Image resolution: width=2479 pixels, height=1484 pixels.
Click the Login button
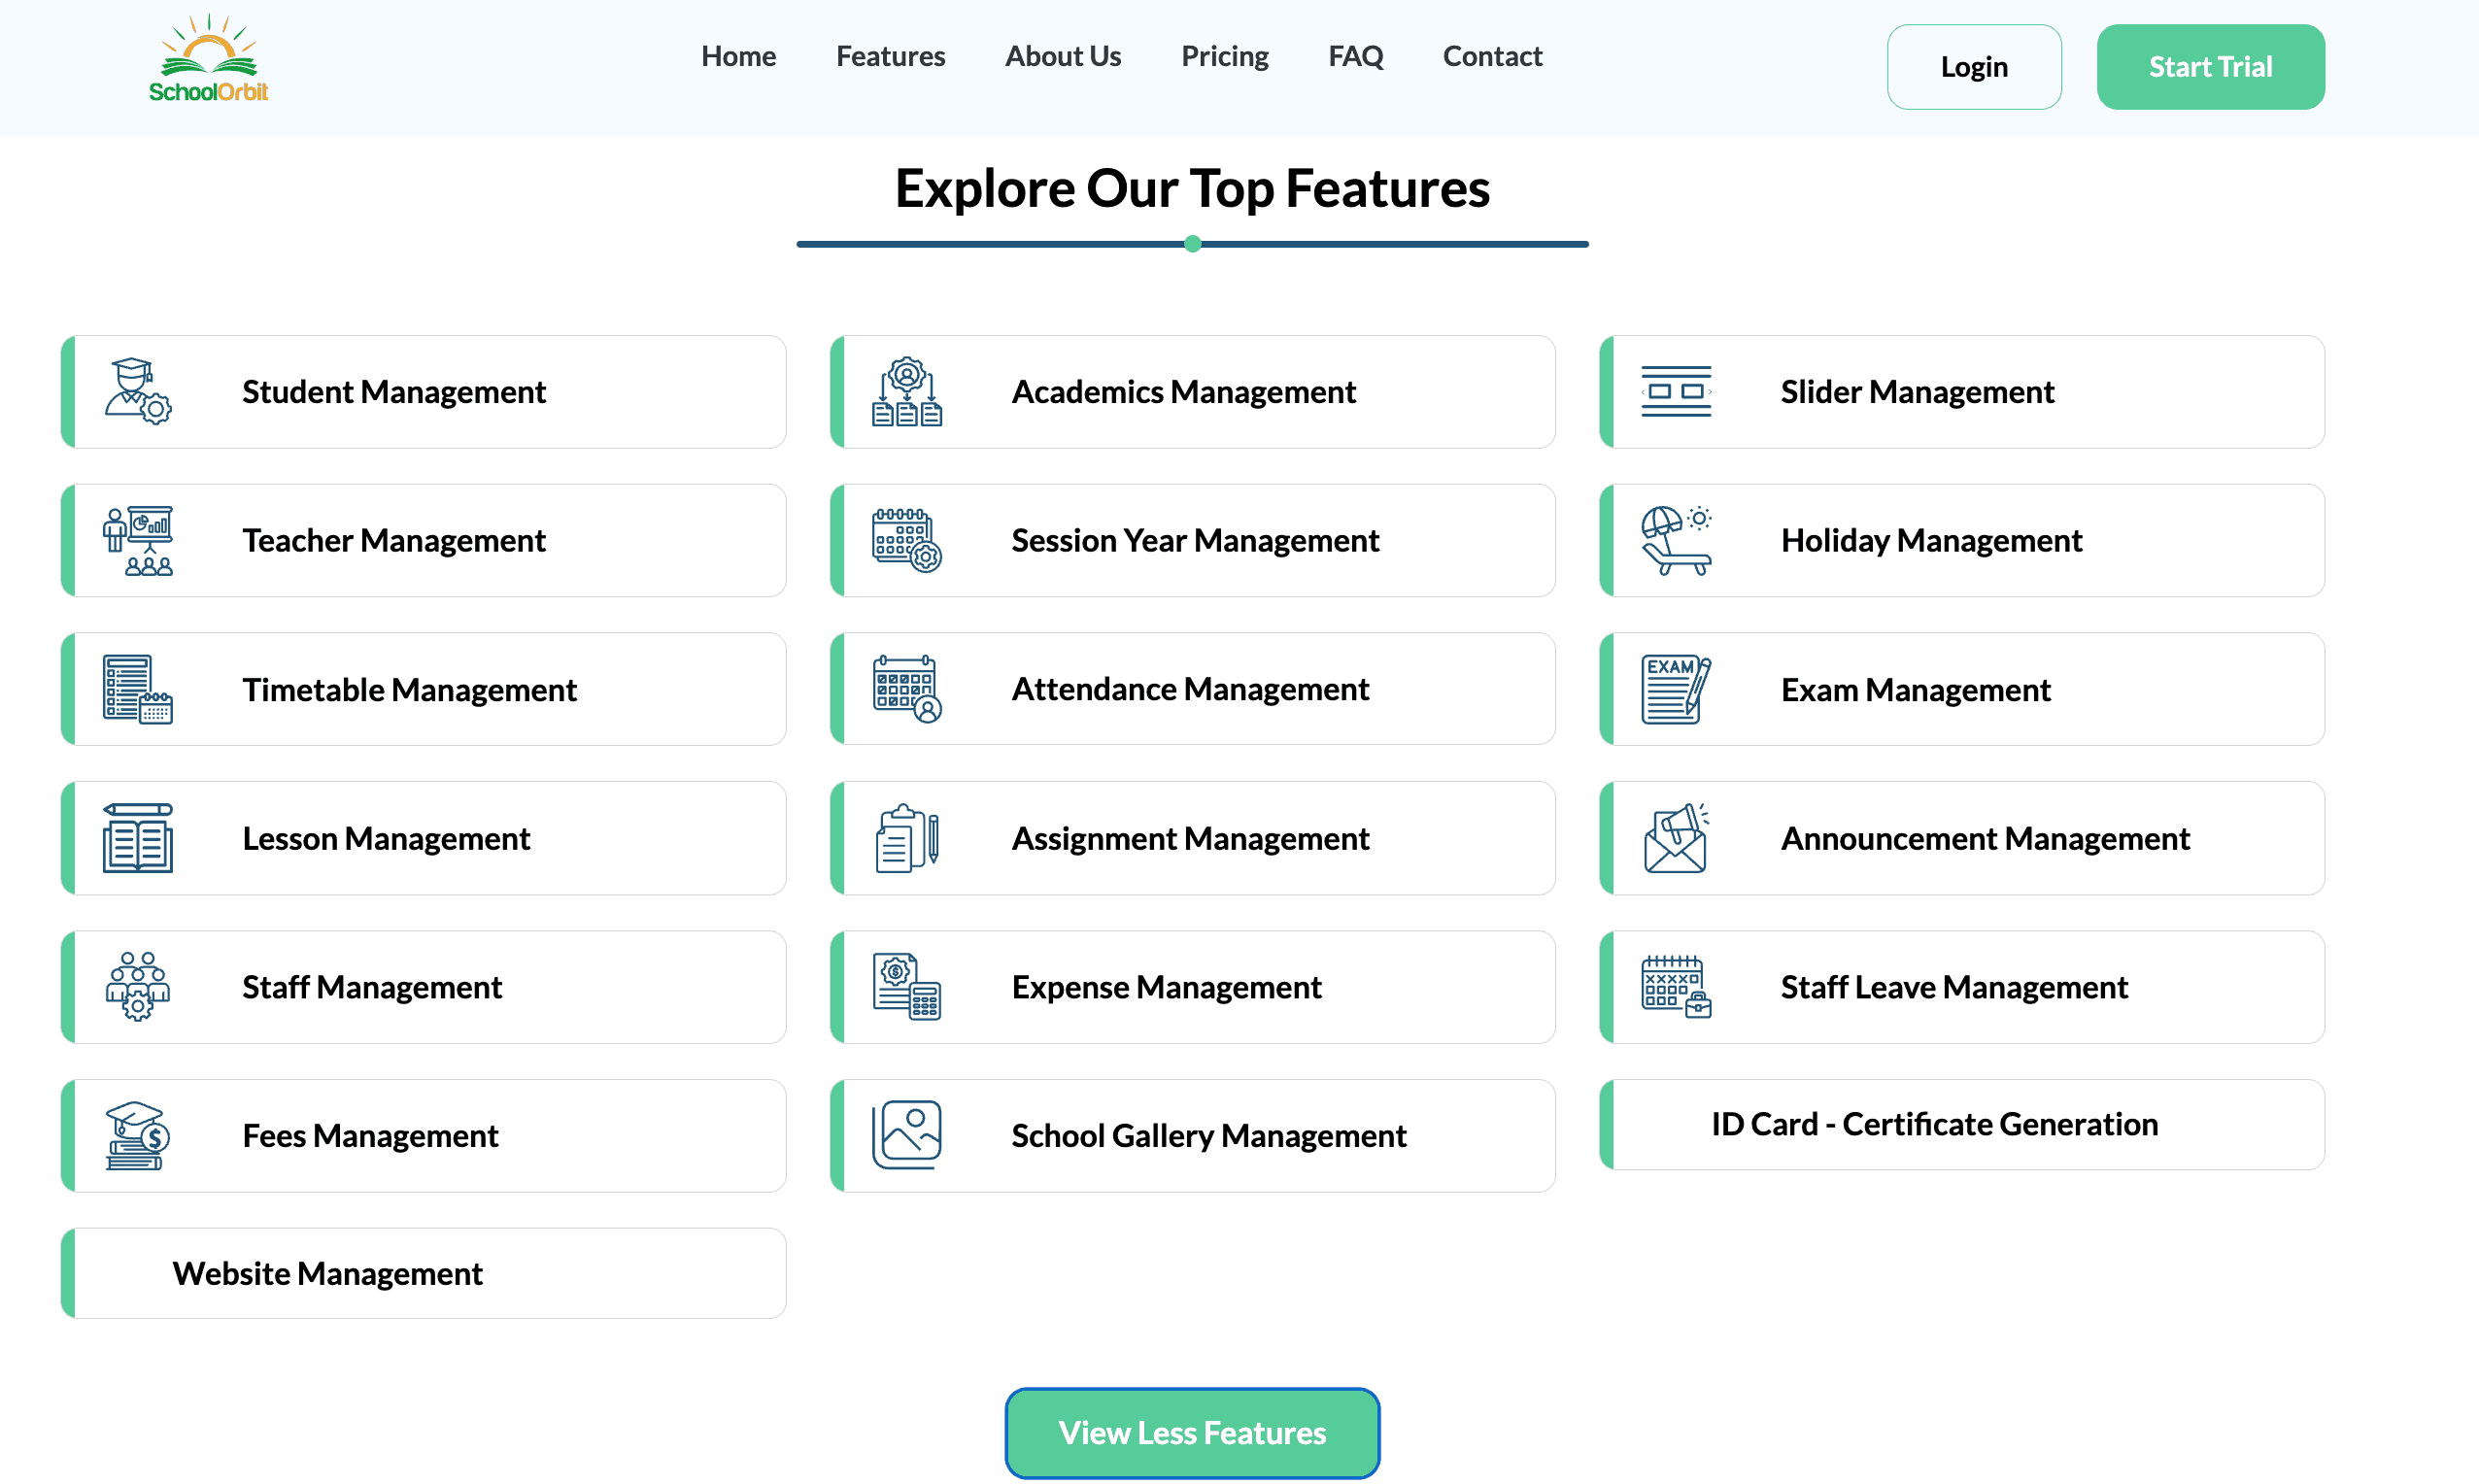click(1973, 67)
